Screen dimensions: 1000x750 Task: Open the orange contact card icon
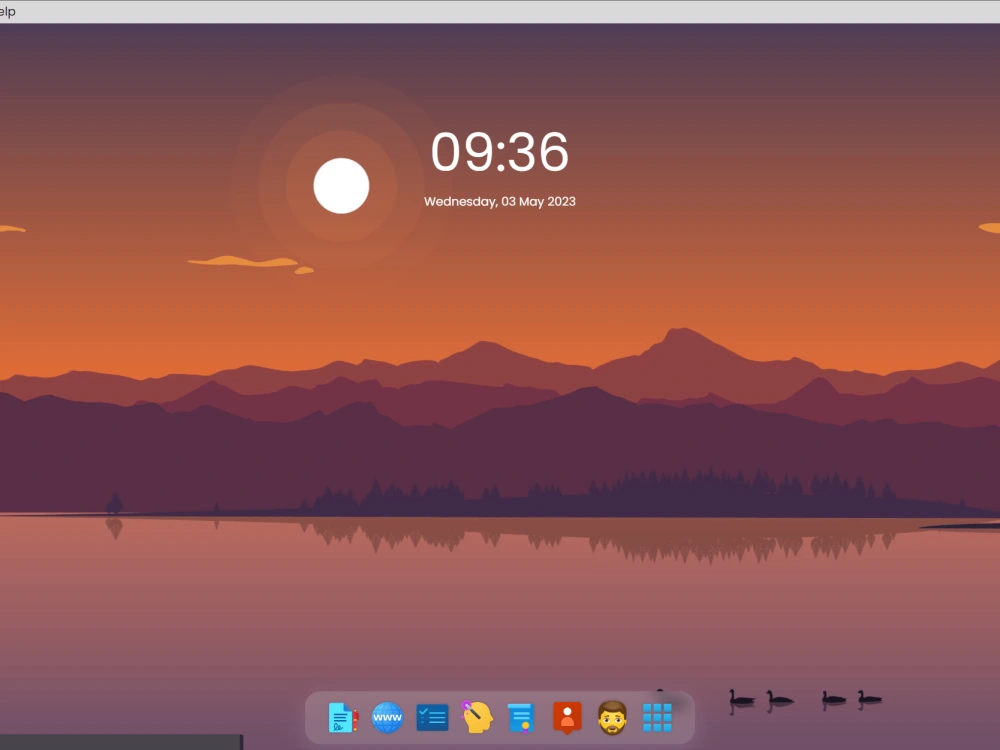click(x=567, y=717)
